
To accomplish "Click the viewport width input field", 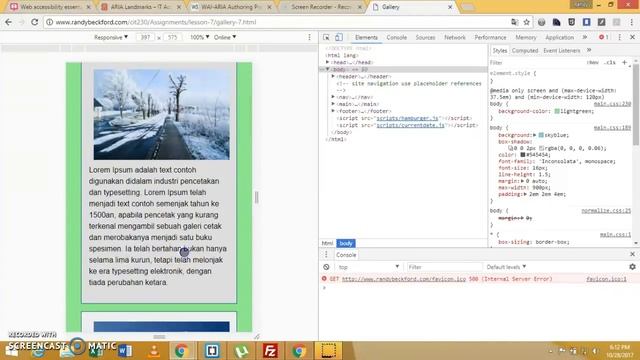I will [145, 37].
